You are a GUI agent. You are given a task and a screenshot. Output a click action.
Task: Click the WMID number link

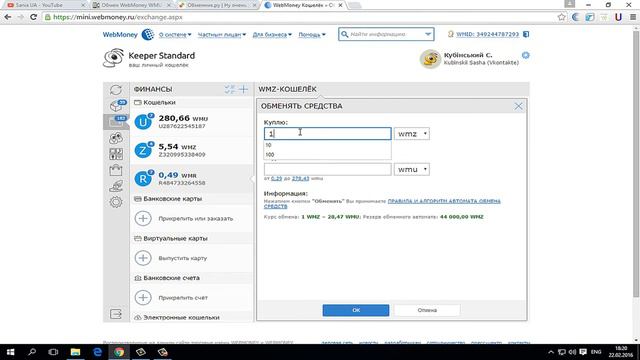pyautogui.click(x=487, y=34)
